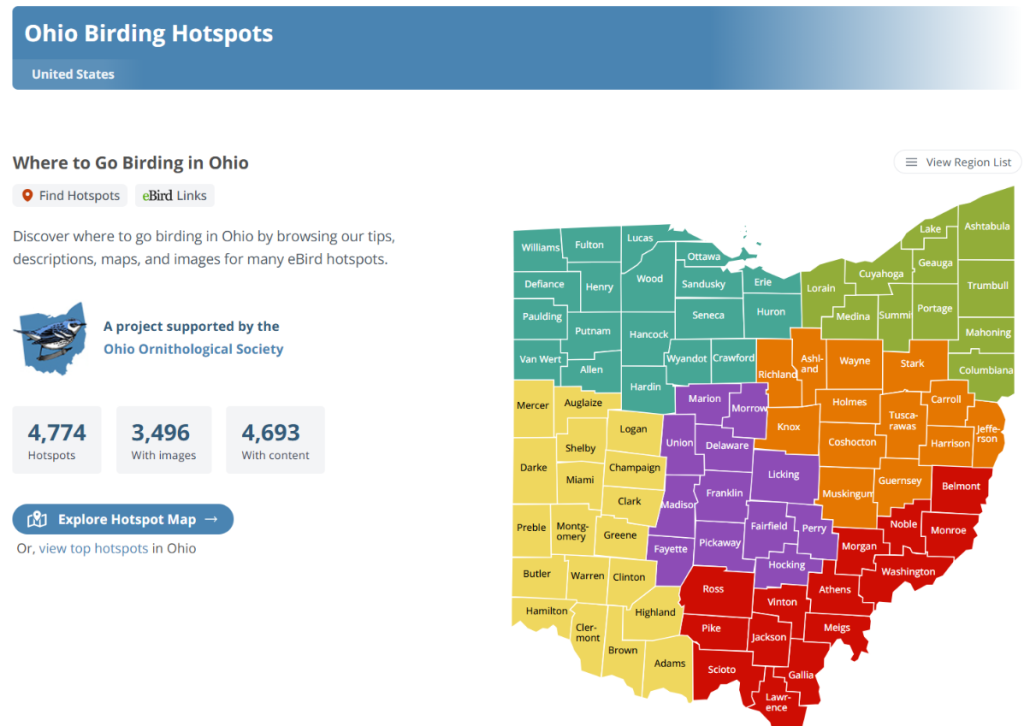The height and width of the screenshot is (726, 1024).
Task: Select Stark county in the orange region
Action: [913, 364]
